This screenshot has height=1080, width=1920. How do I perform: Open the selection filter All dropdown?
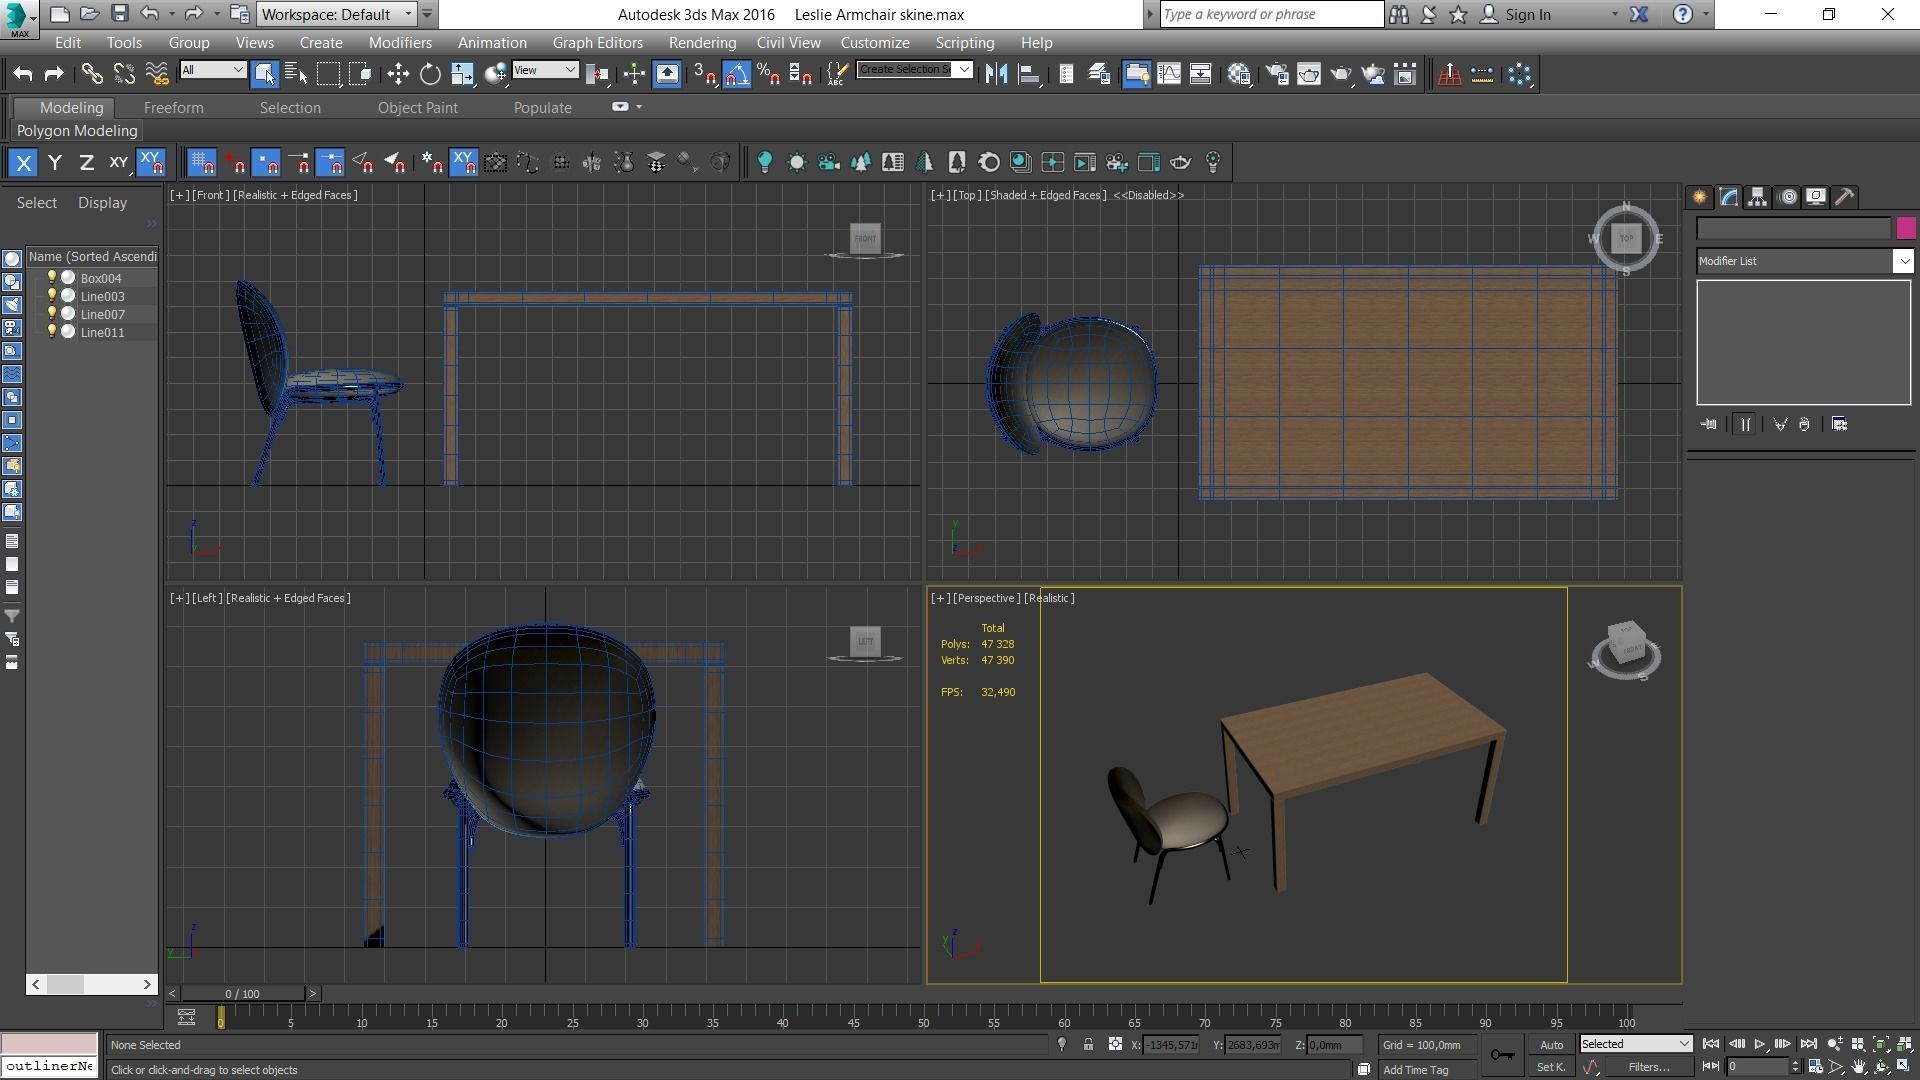point(213,69)
